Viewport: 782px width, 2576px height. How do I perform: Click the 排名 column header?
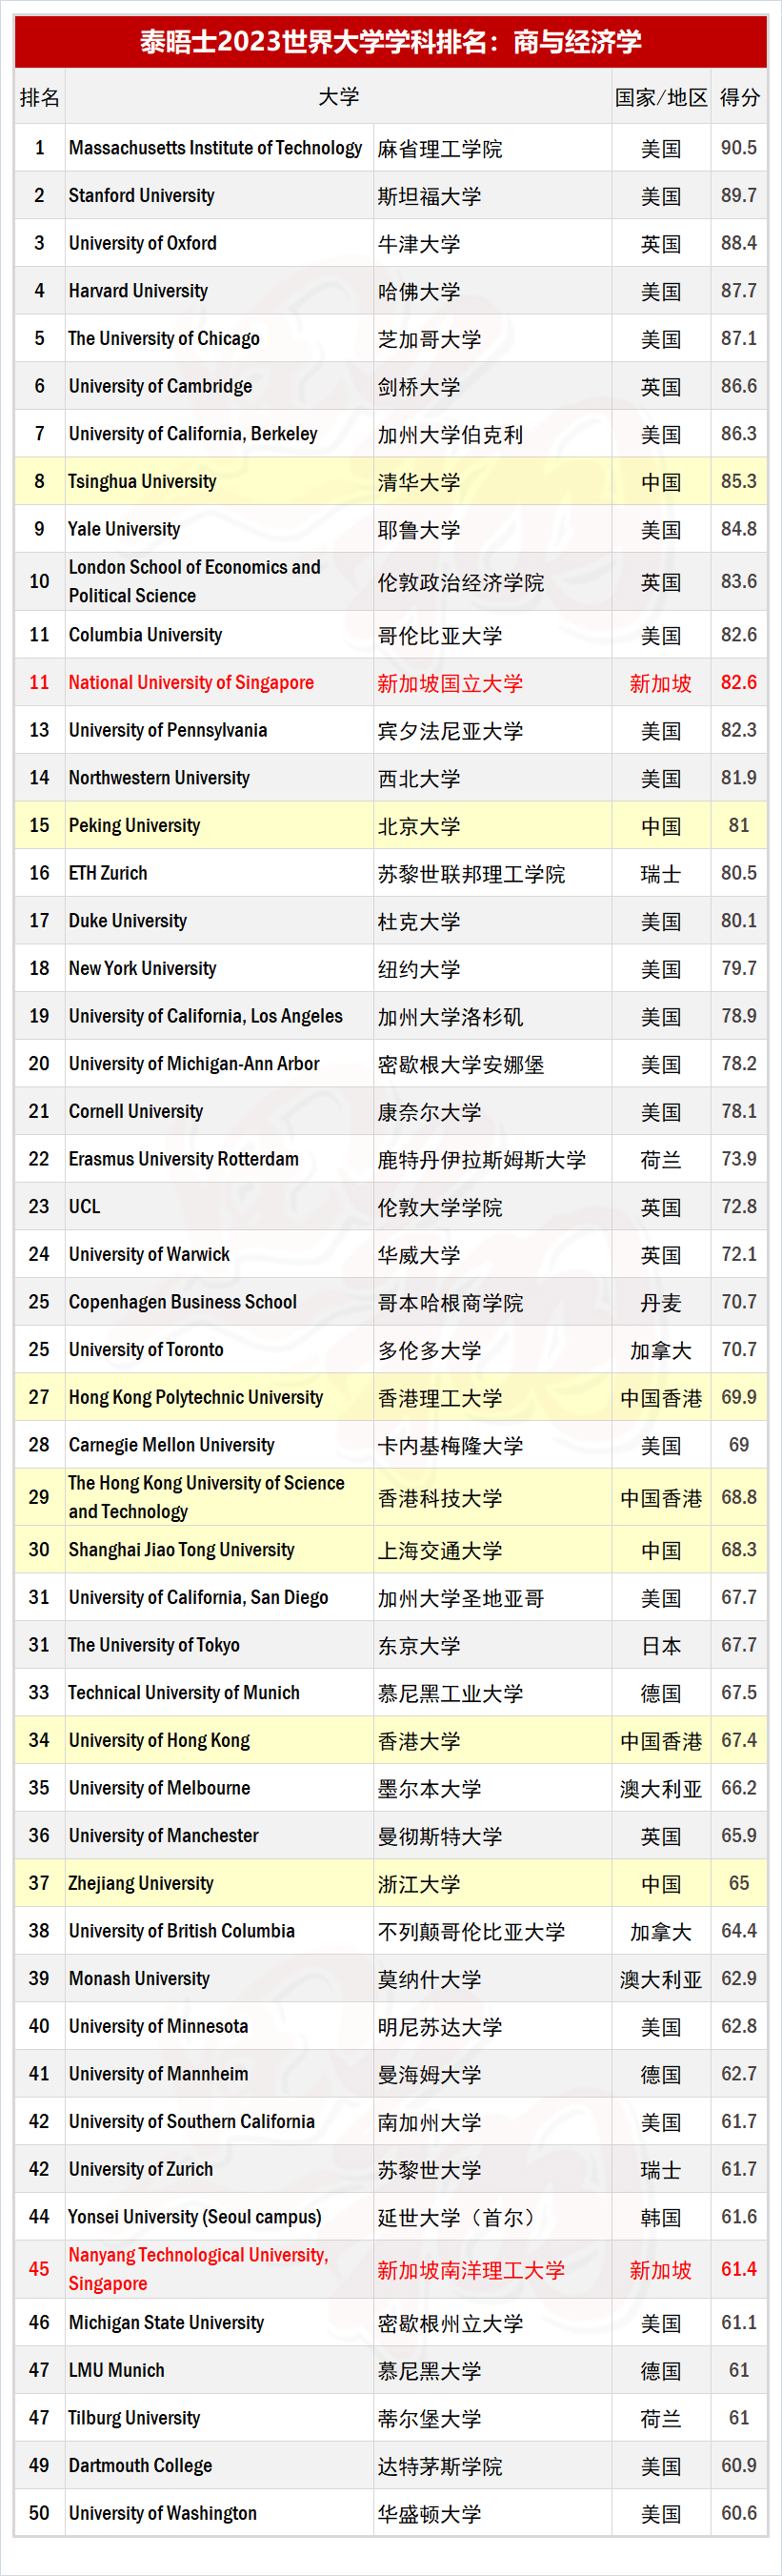tap(40, 97)
